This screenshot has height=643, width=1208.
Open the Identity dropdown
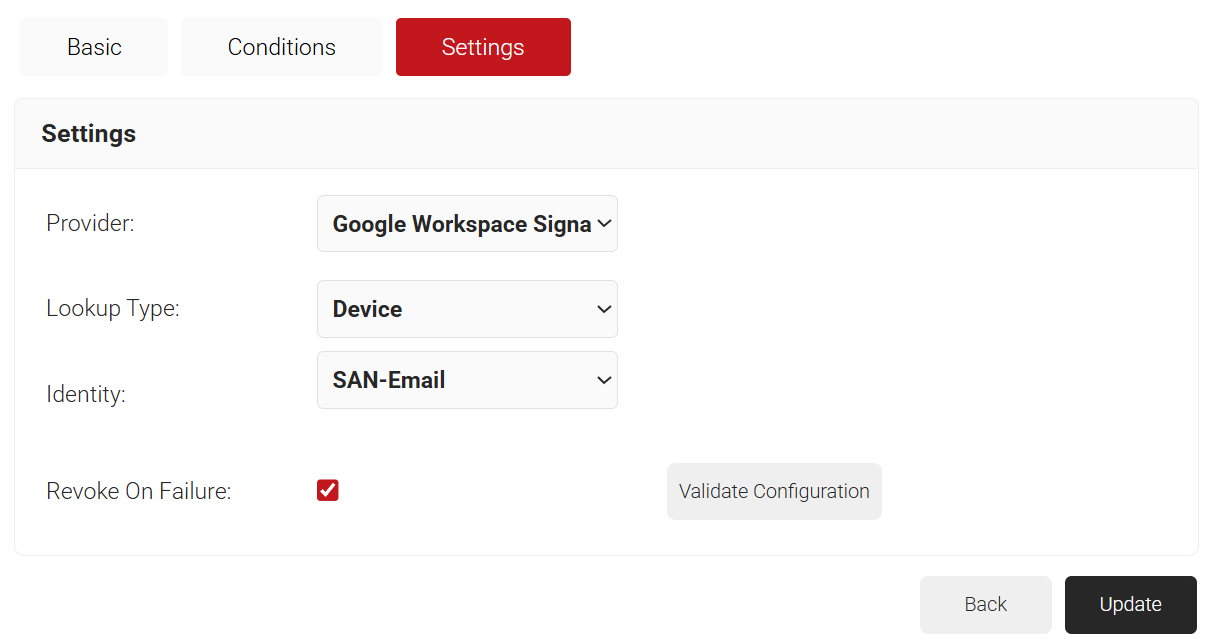pos(467,380)
